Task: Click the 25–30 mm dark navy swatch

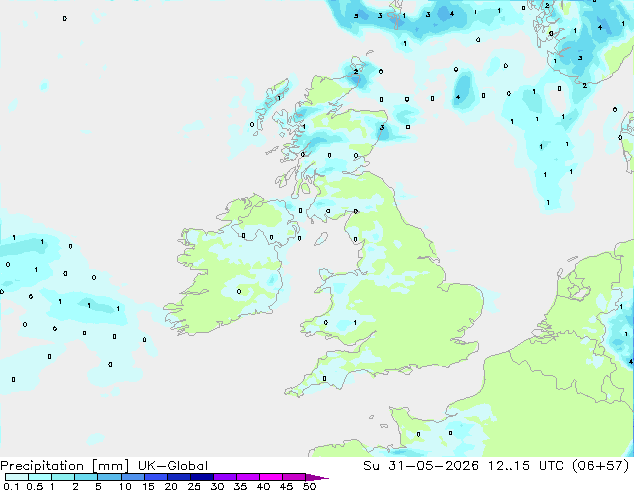Action: tap(202, 477)
